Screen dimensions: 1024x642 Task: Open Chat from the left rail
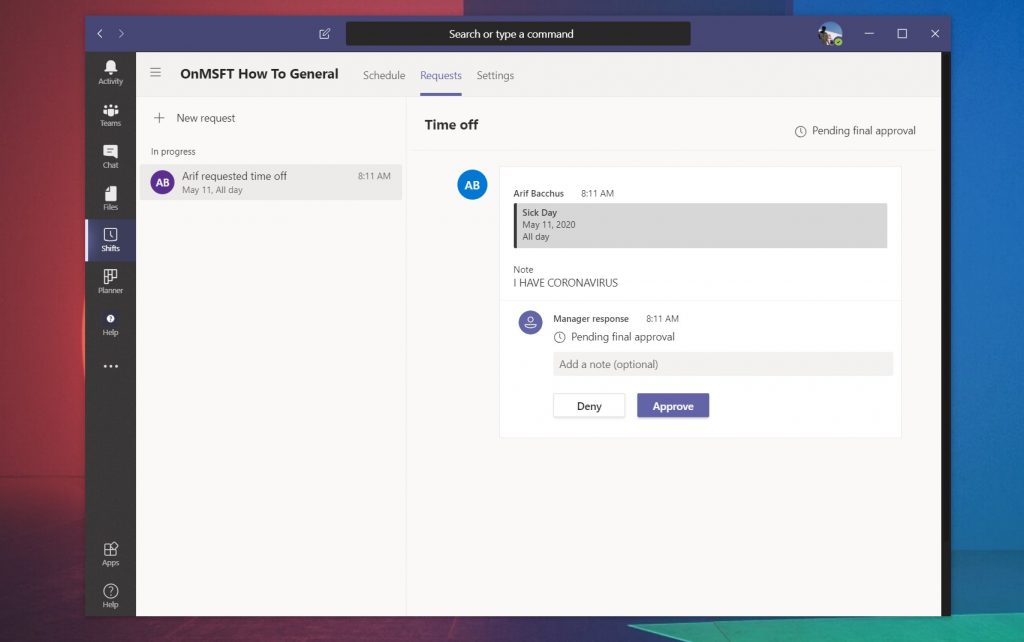pyautogui.click(x=110, y=155)
